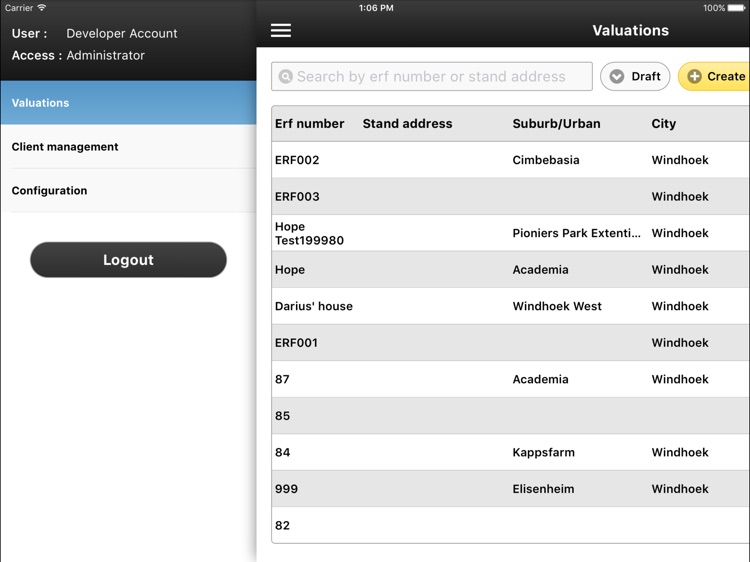Click the 1:06 PM clock
750x562 pixels.
tap(376, 8)
